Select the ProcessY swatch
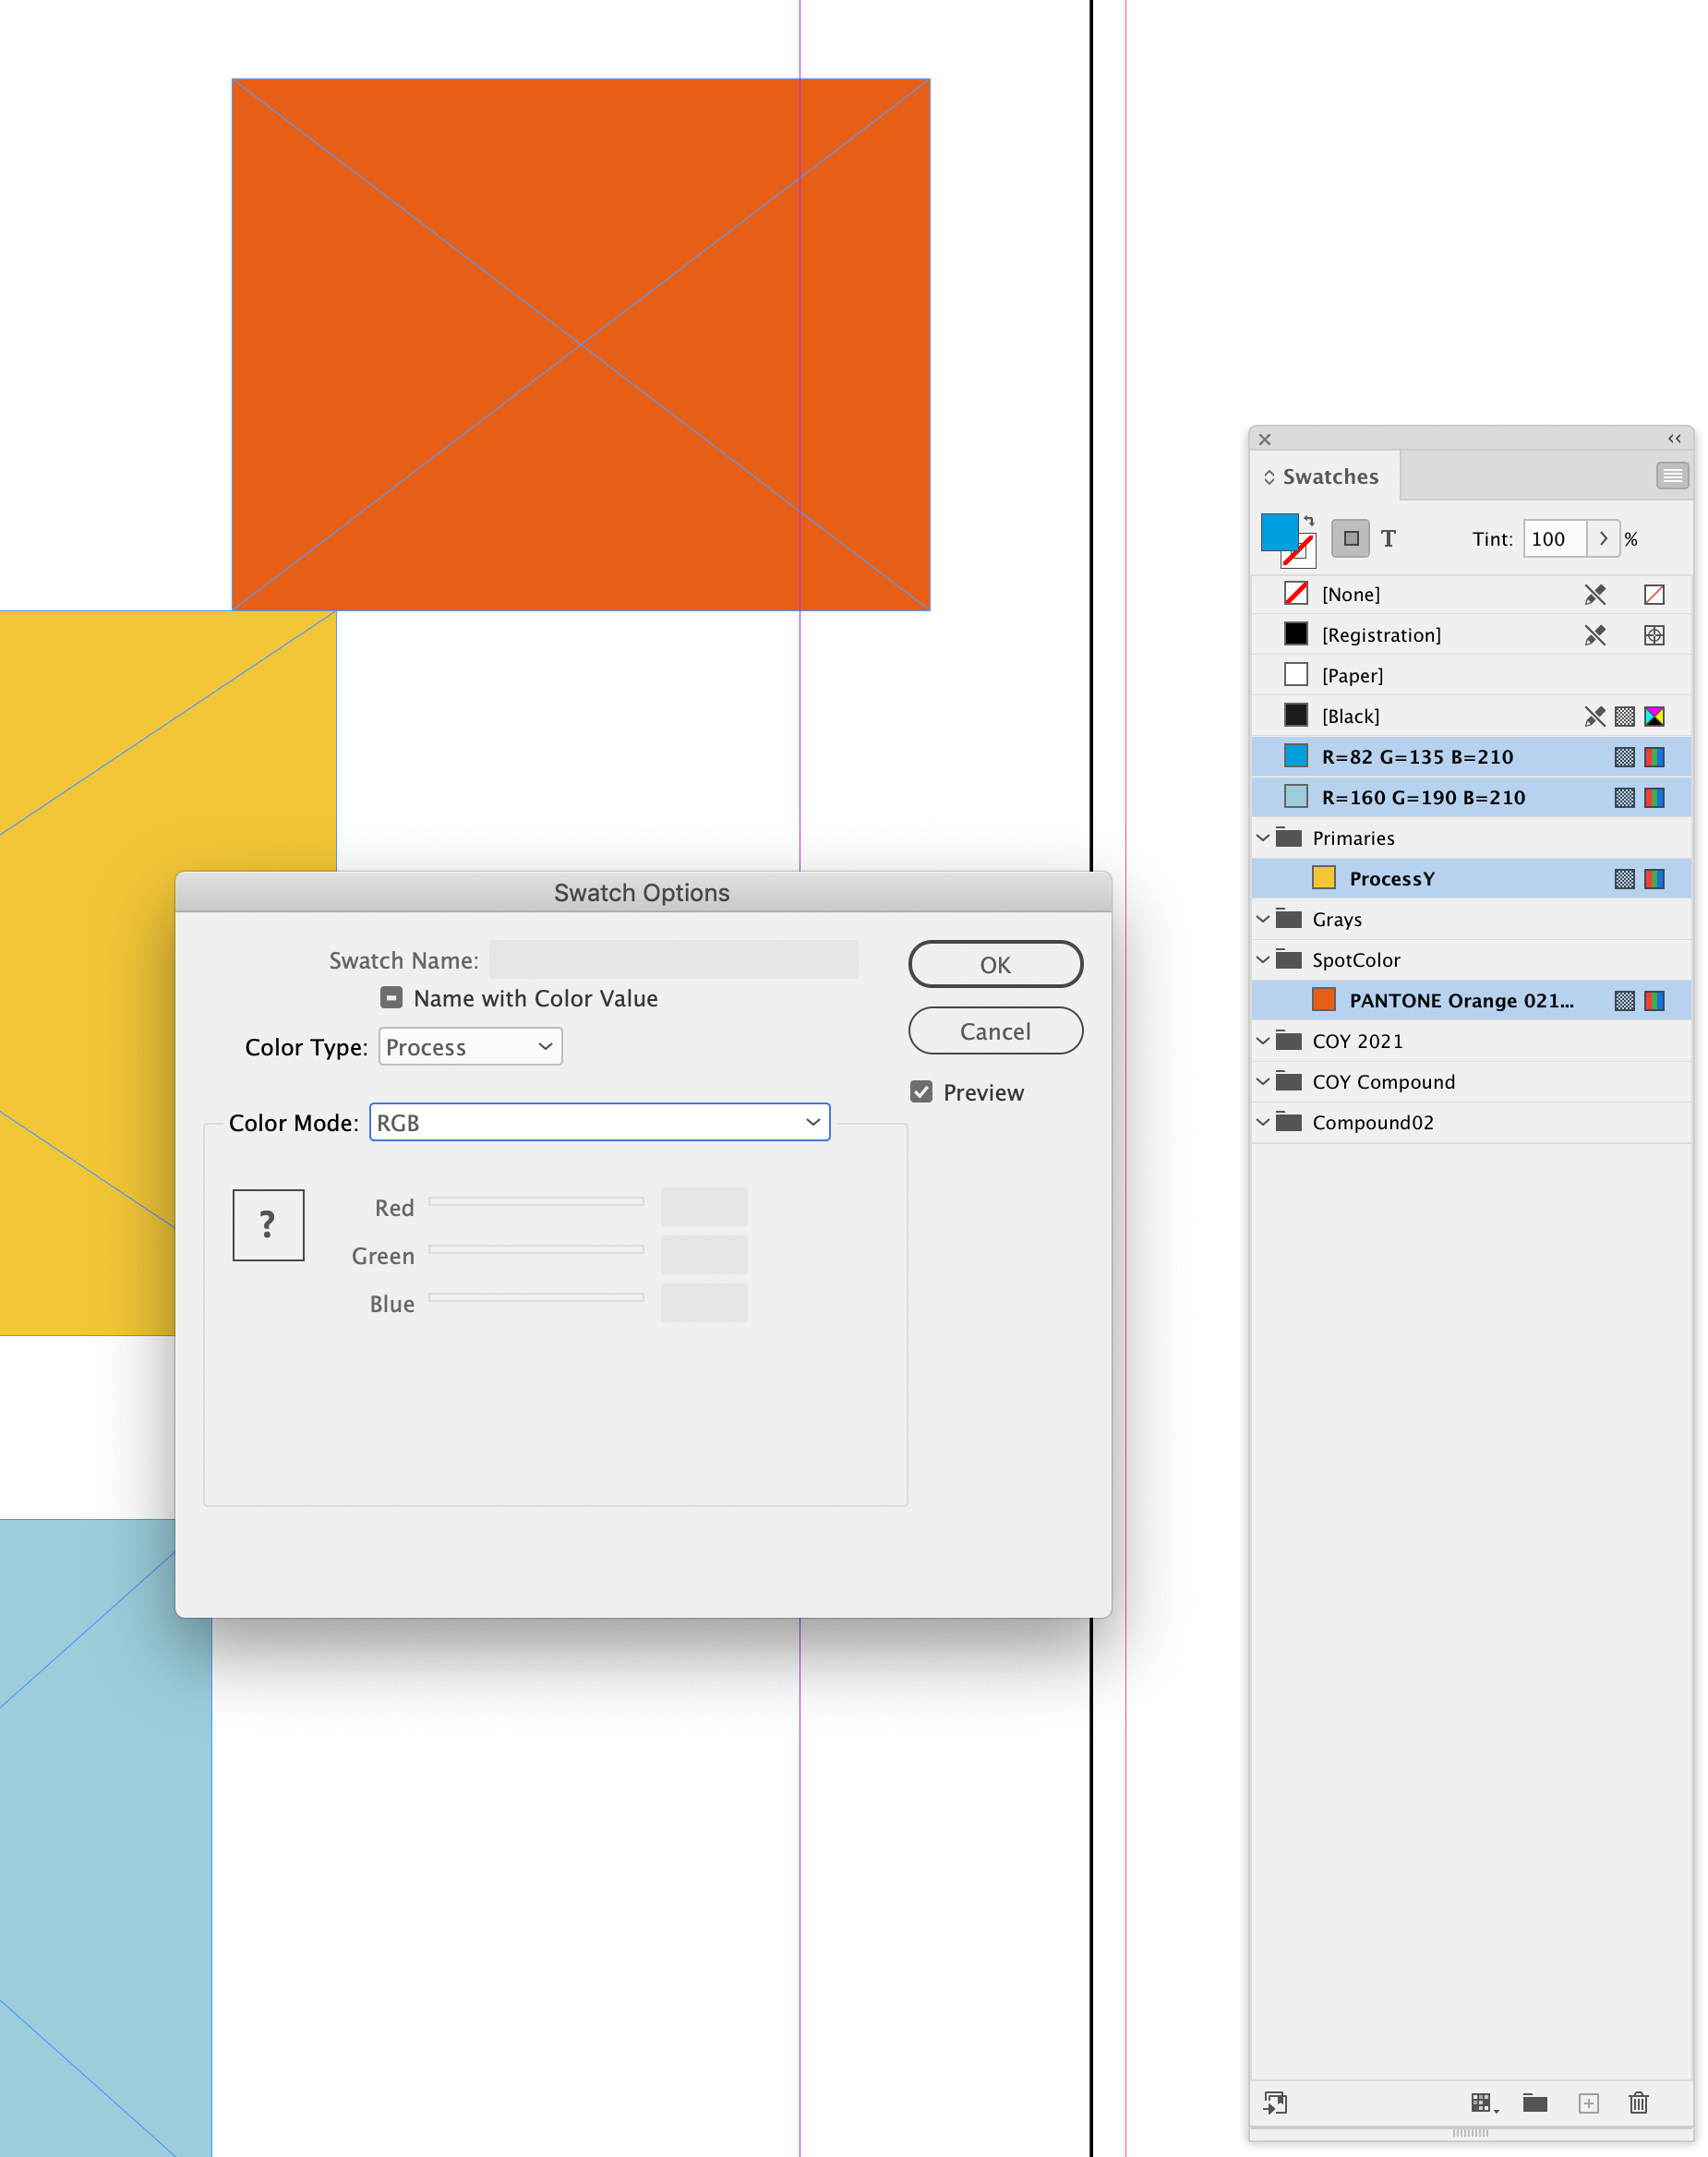 click(1470, 878)
